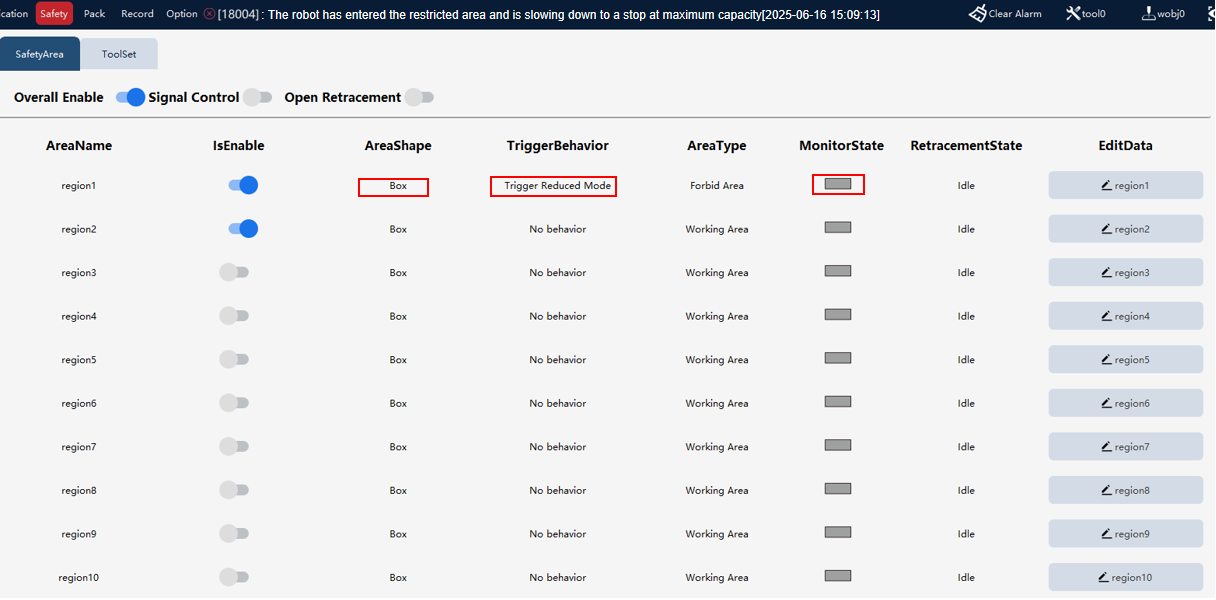This screenshot has width=1216, height=600.
Task: Click the region7 edit button
Action: point(1125,446)
